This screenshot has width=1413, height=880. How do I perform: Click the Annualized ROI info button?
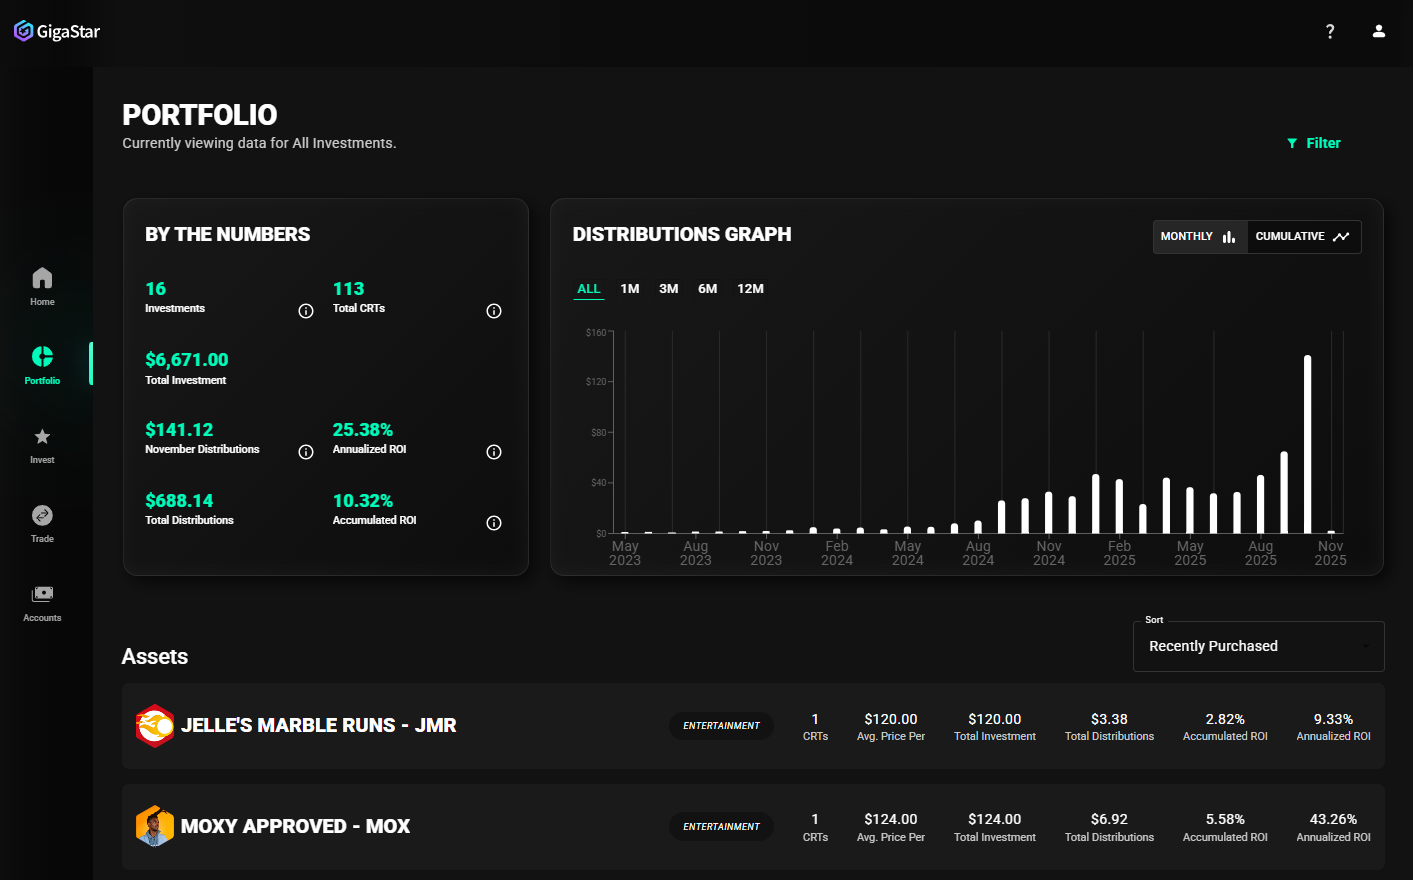[494, 452]
